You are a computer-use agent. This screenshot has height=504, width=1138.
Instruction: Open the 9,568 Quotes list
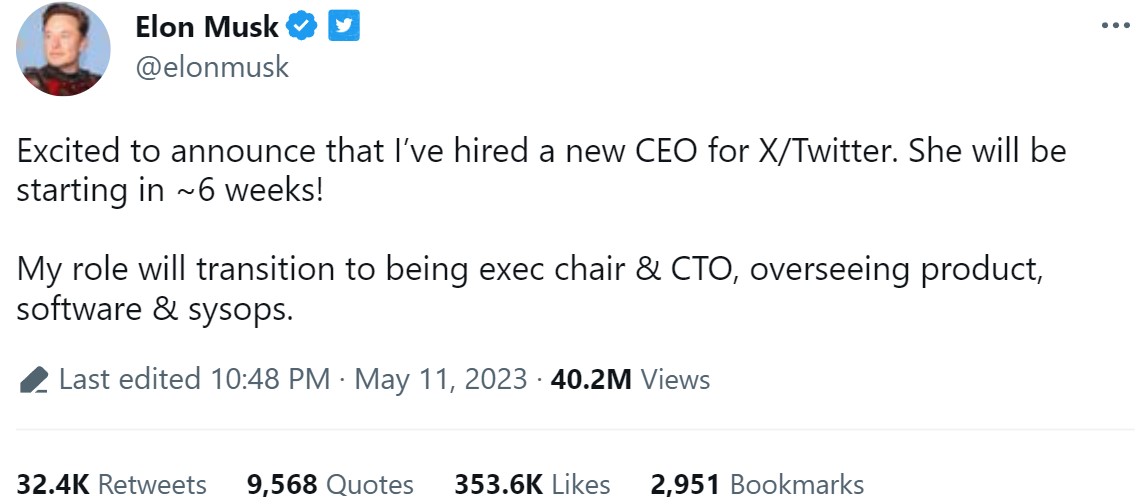pyautogui.click(x=330, y=485)
